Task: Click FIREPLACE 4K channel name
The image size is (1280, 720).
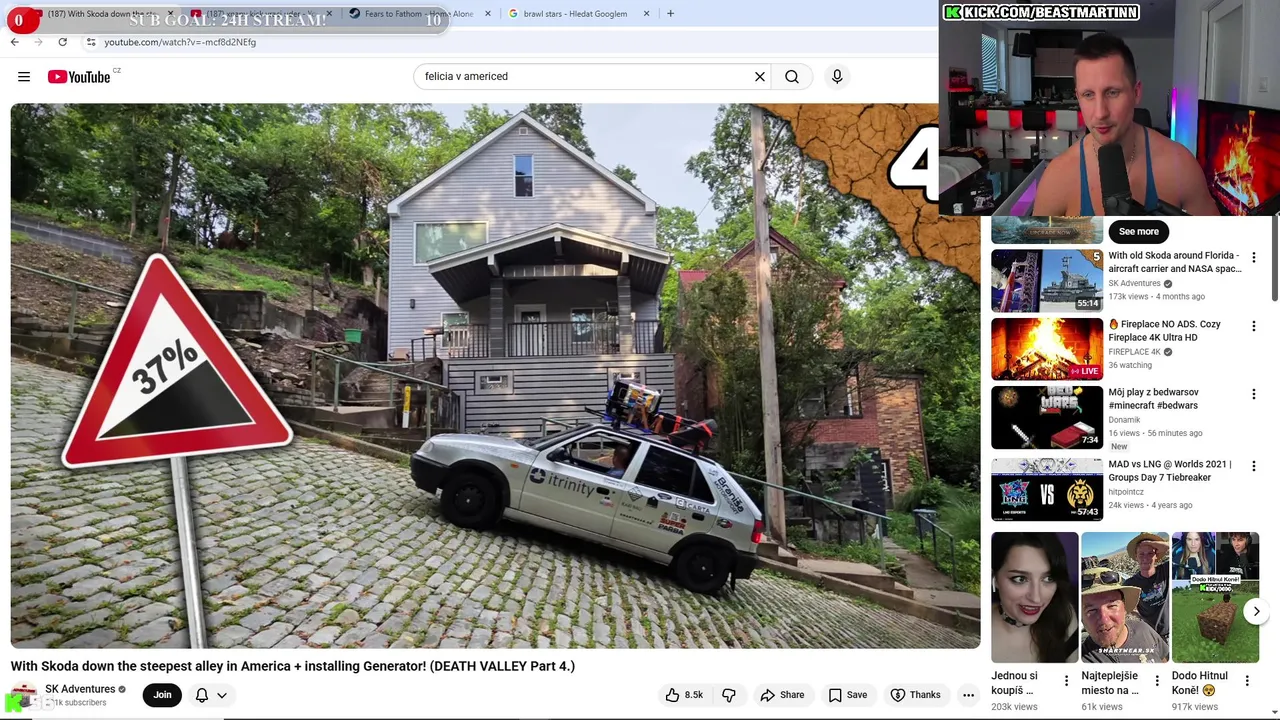Action: tap(1134, 352)
